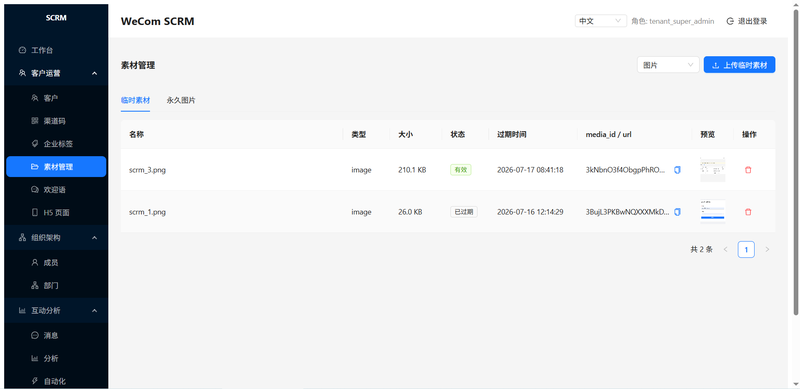Collapse the 客户运营 menu group
This screenshot has height=389, width=800.
(x=94, y=74)
